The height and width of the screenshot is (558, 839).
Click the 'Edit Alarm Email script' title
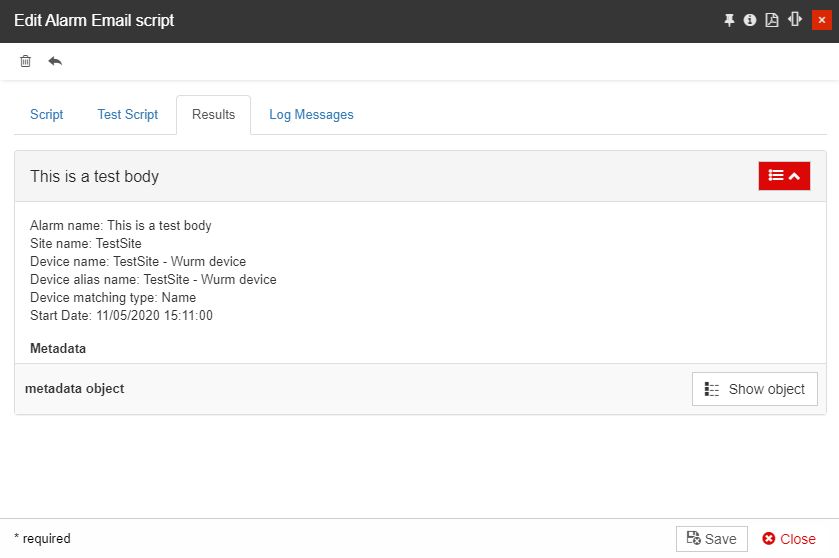(94, 21)
